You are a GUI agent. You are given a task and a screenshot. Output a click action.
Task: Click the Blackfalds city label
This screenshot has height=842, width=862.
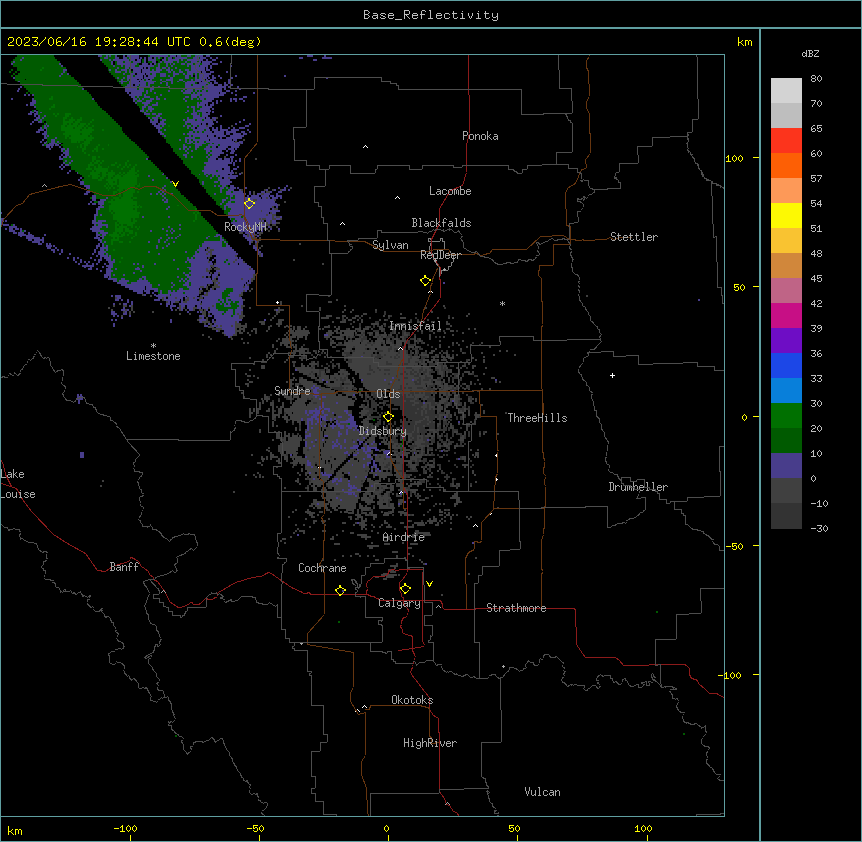pyautogui.click(x=441, y=223)
